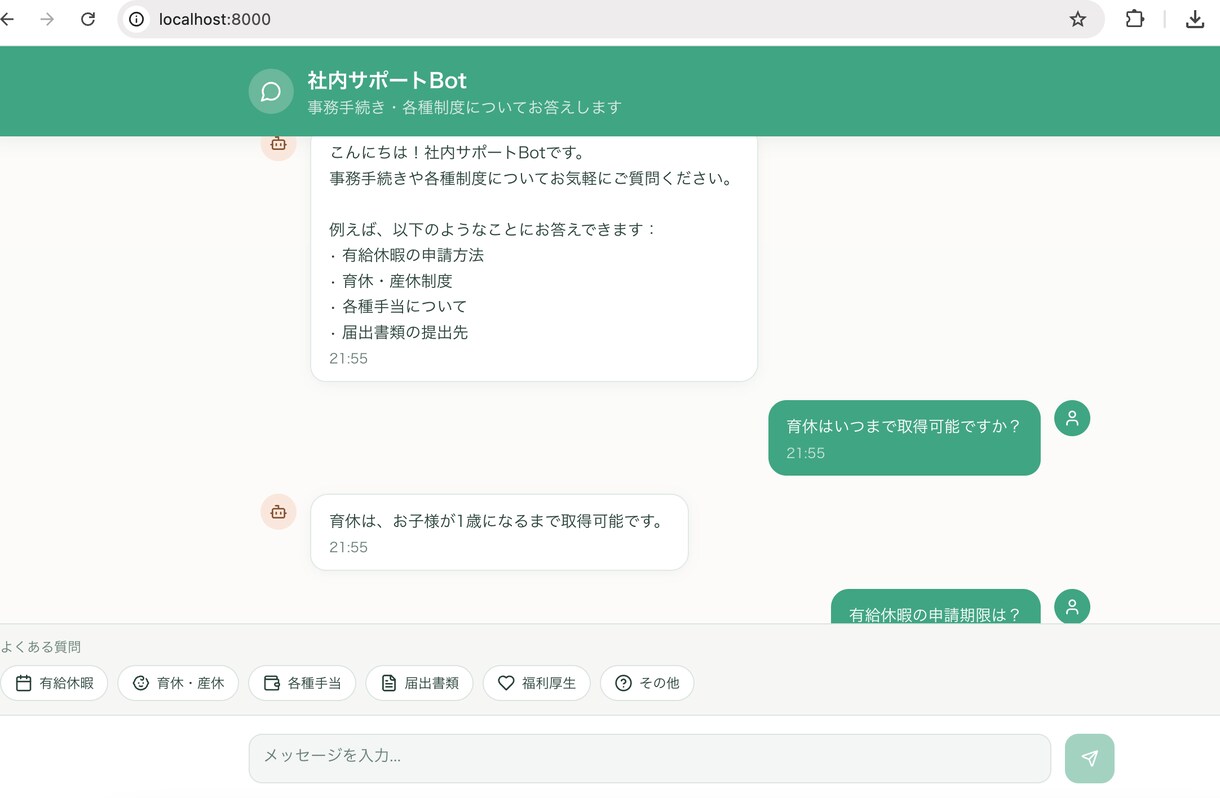Screen dimensions: 1220x798
Task: Click the ・届出書類の提出先 list line
Action: pos(398,333)
